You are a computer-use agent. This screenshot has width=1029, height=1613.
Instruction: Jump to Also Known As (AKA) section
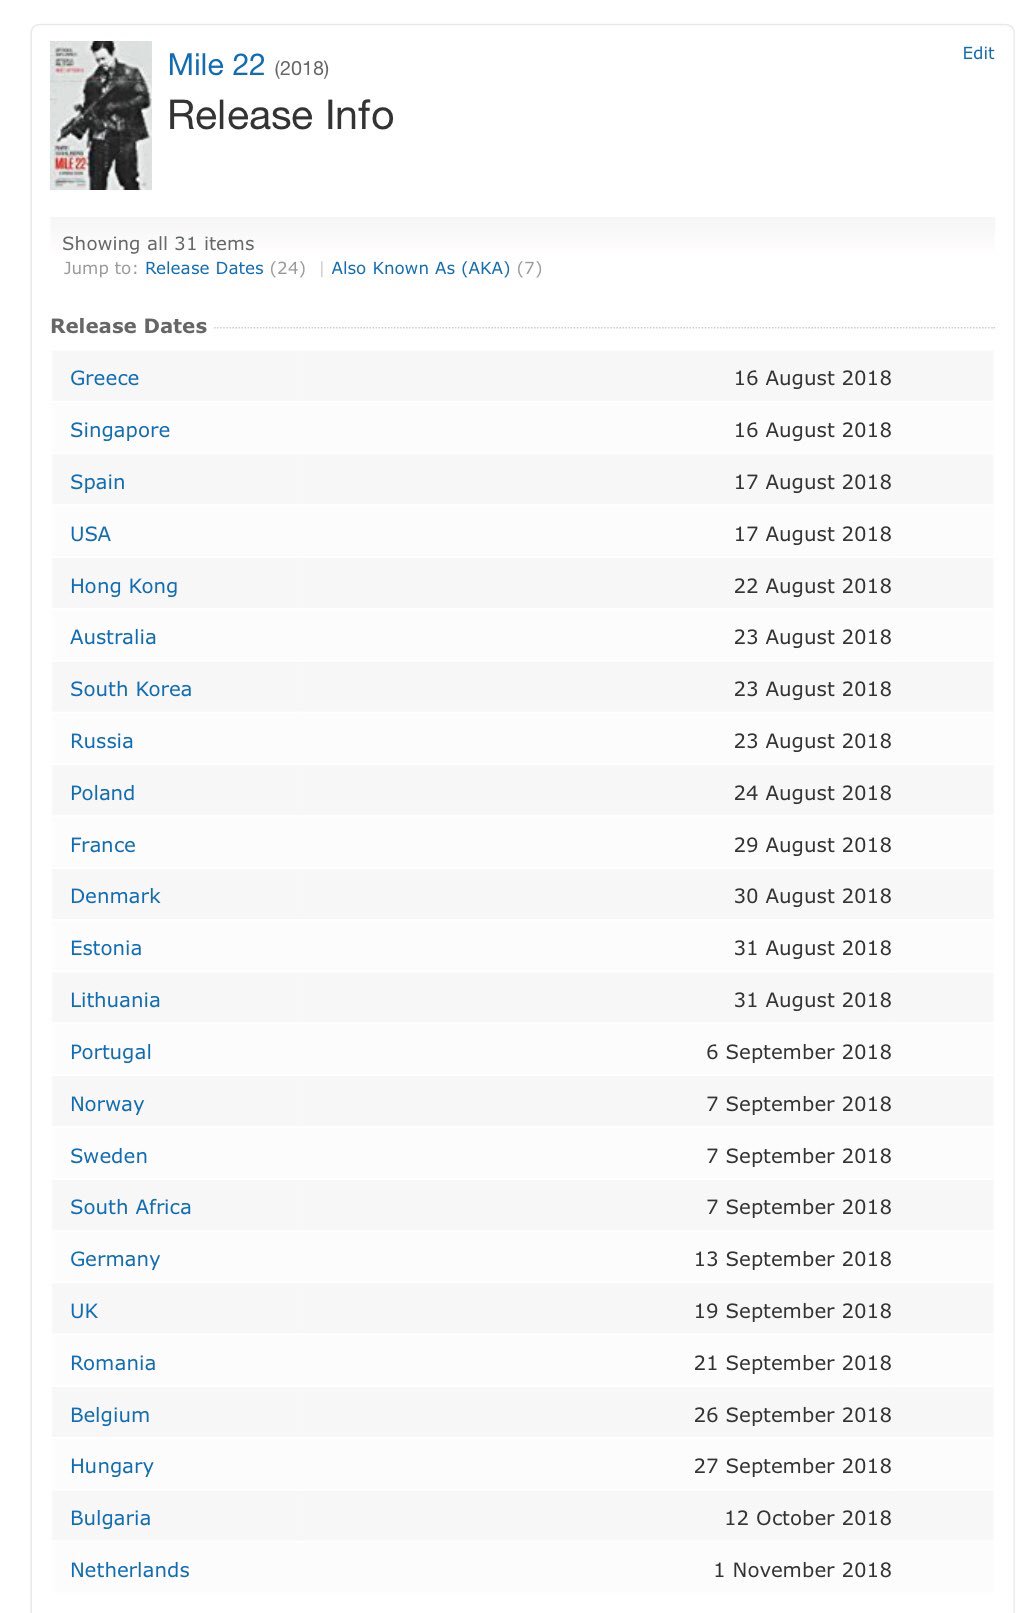(x=421, y=268)
